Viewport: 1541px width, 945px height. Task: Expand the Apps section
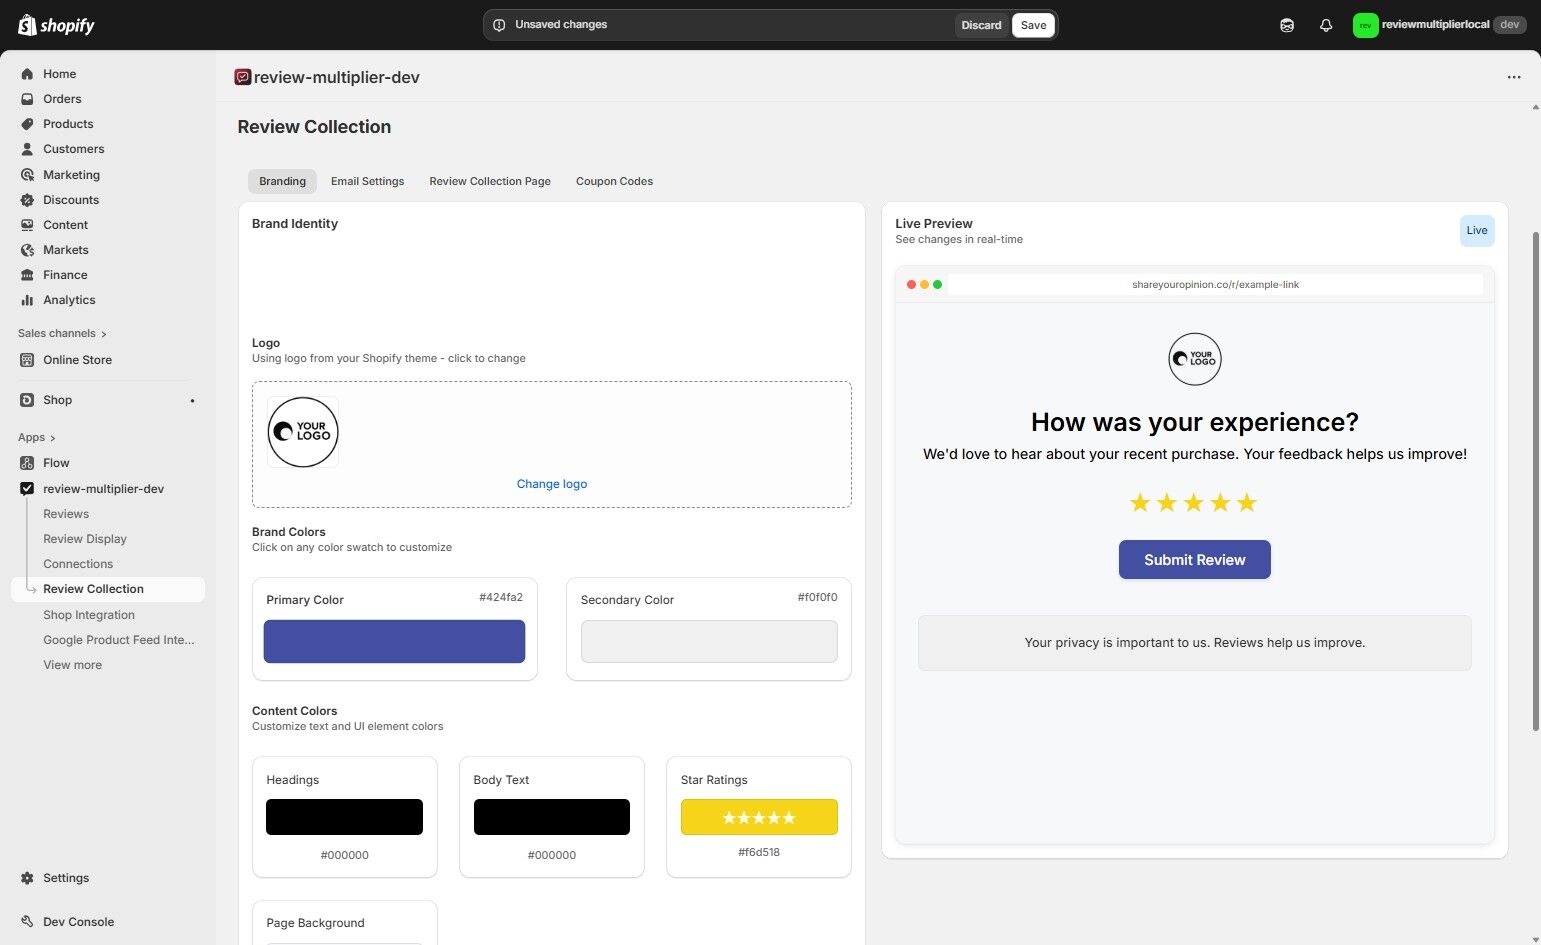point(35,437)
